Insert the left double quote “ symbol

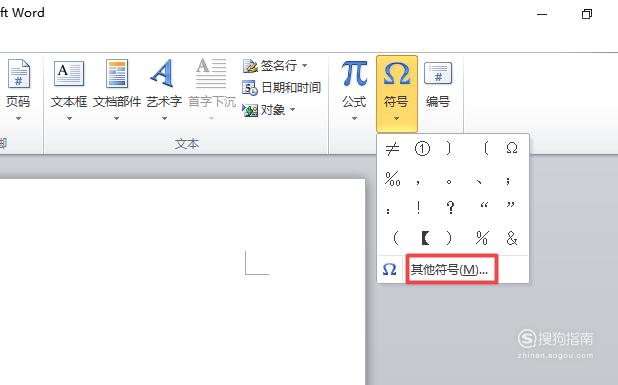(x=484, y=205)
